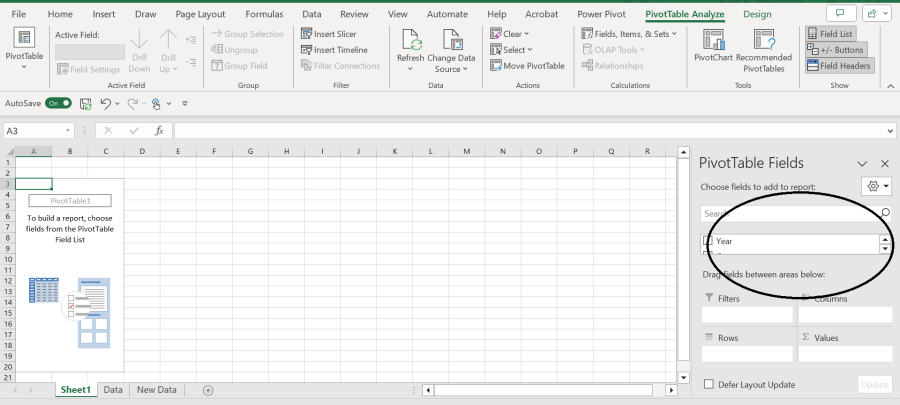Click the Insert Function fx button

[160, 131]
